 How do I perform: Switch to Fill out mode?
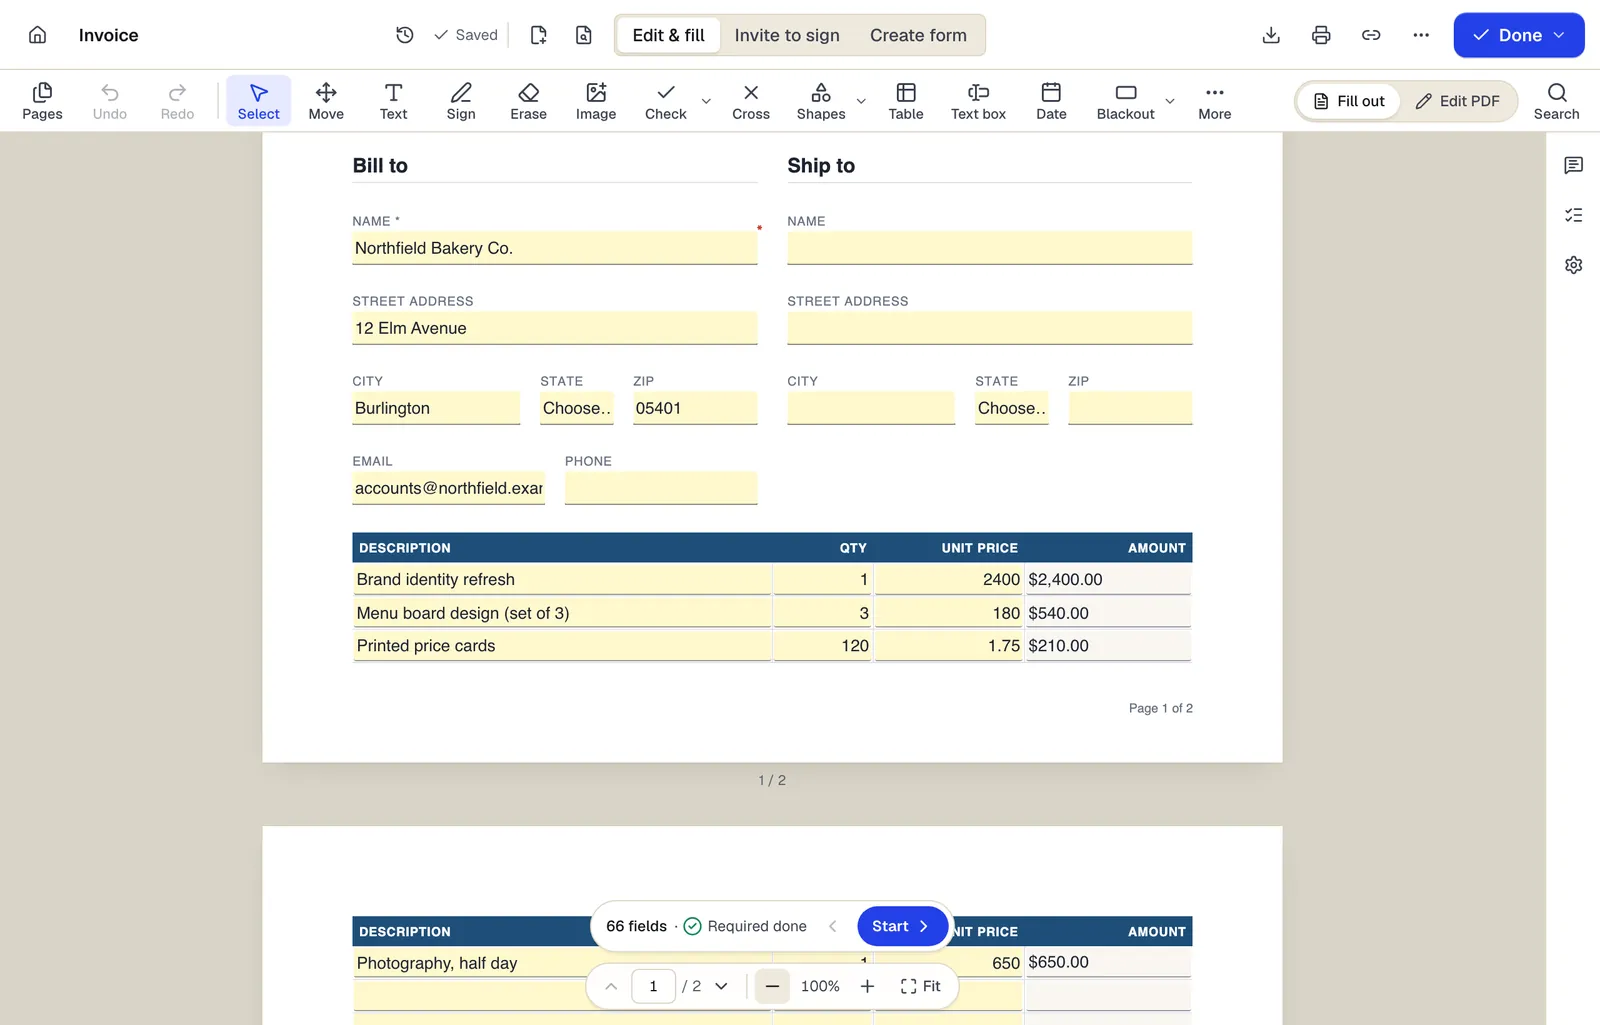click(x=1348, y=101)
